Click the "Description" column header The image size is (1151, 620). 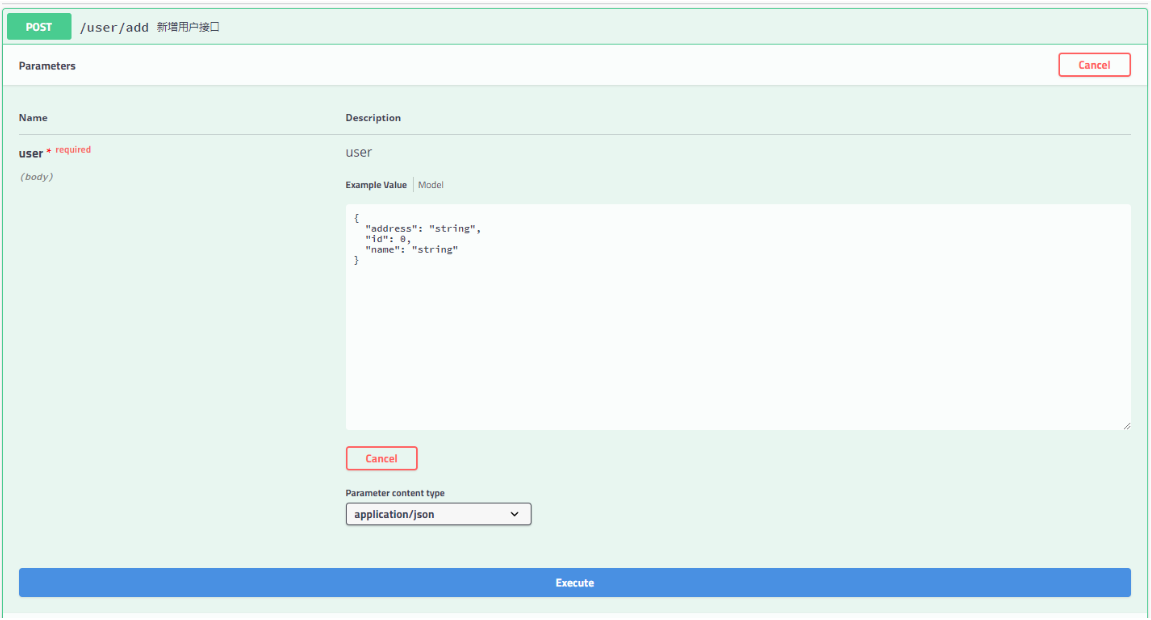(373, 117)
